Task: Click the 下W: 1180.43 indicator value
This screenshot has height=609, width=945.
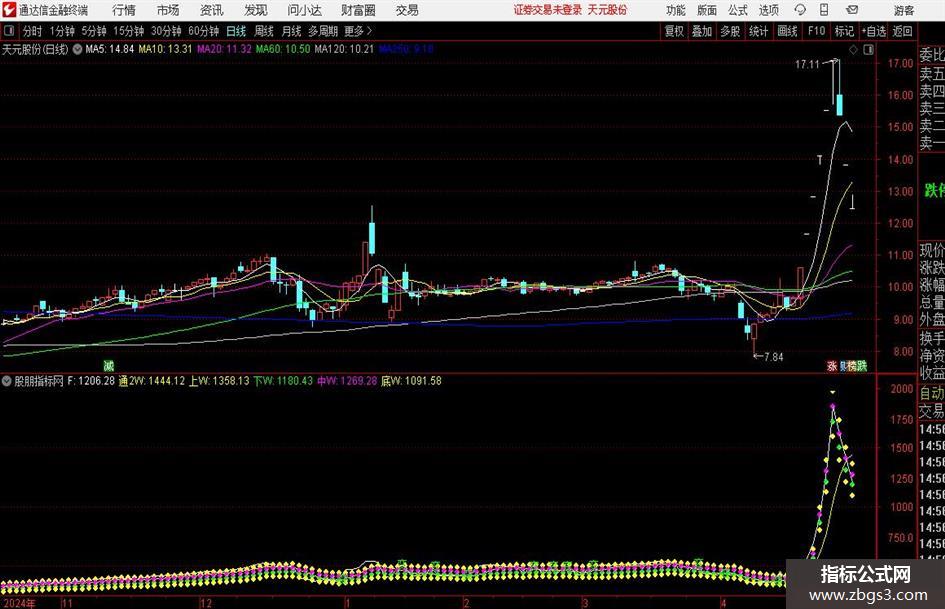Action: (283, 381)
